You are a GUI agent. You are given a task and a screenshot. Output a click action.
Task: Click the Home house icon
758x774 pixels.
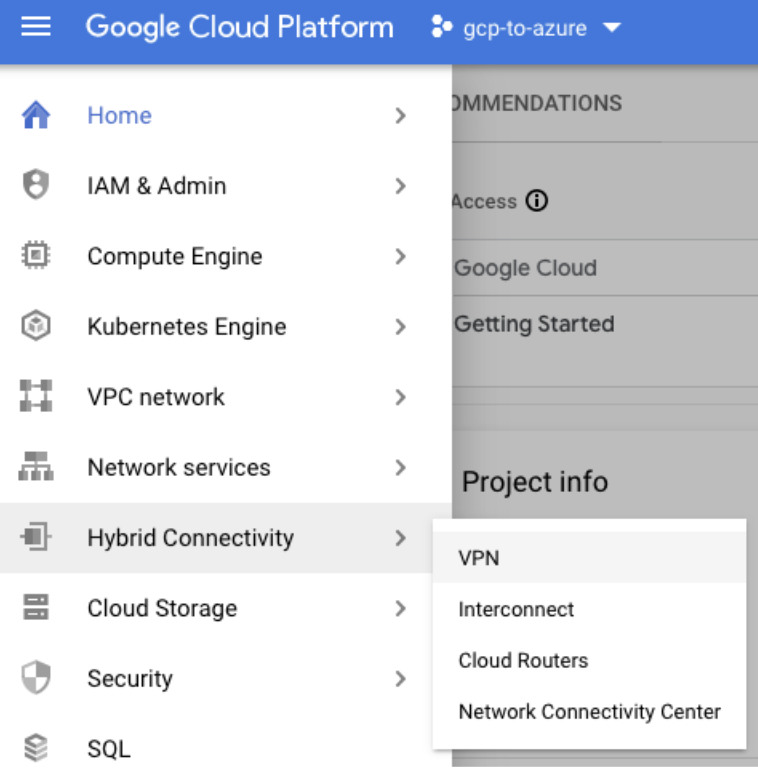[36, 116]
